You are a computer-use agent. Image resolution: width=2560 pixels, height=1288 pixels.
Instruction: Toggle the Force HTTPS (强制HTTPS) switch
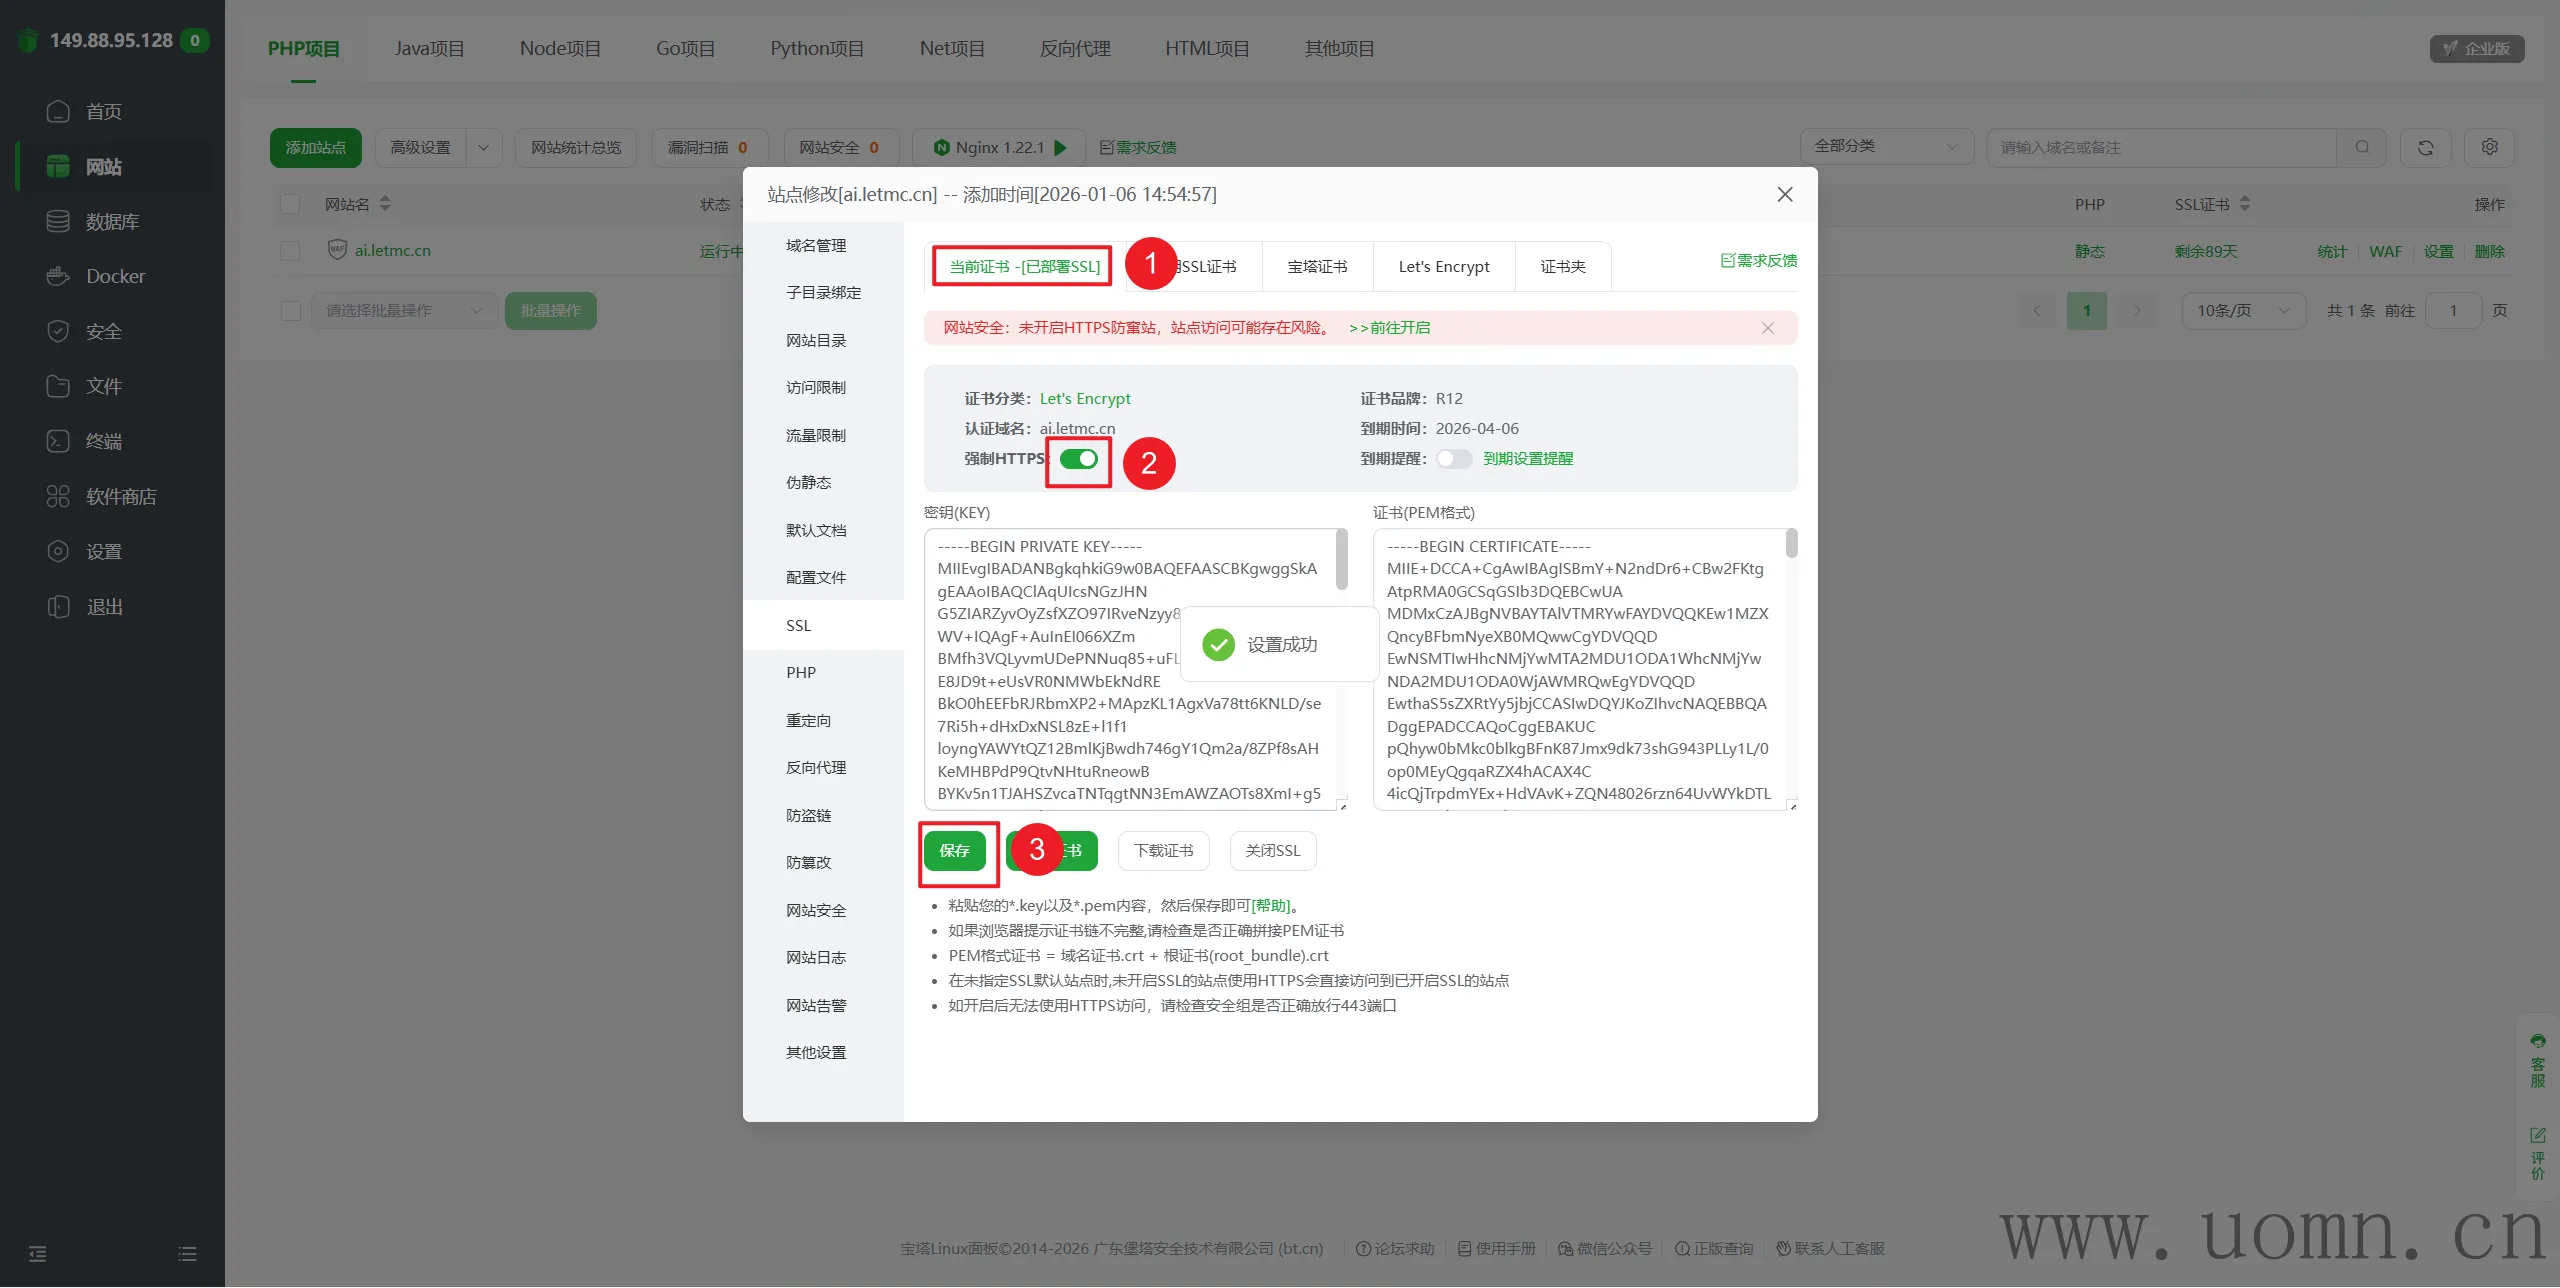(x=1078, y=459)
